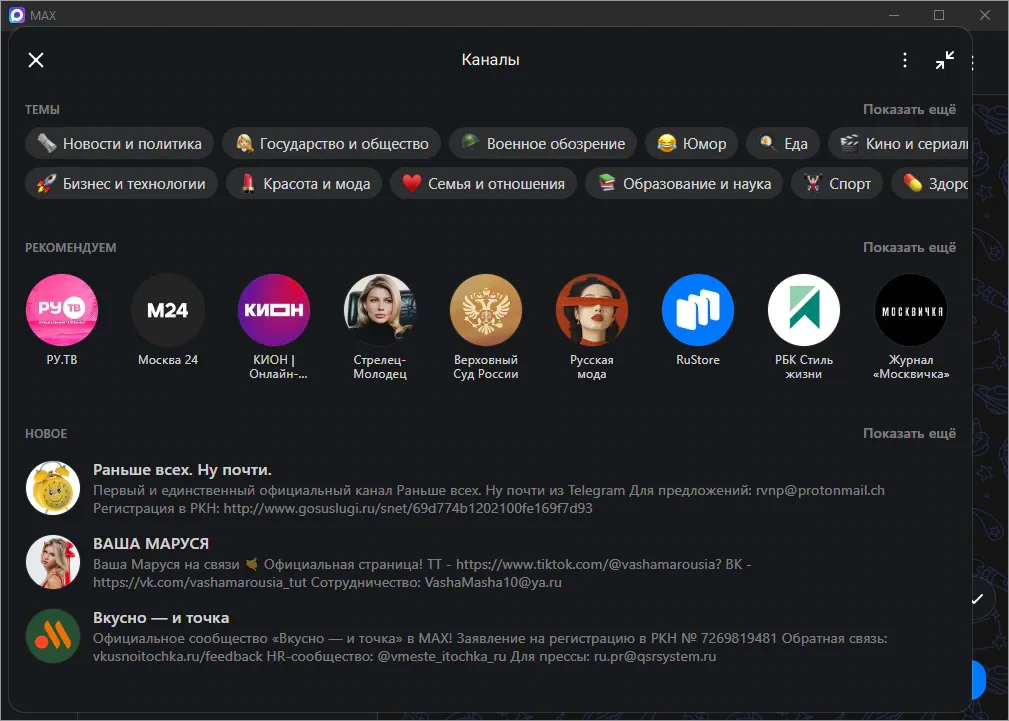The image size is (1009, 721).
Task: Click the alarm clock avatar of Раньше всех
Action: pos(53,488)
